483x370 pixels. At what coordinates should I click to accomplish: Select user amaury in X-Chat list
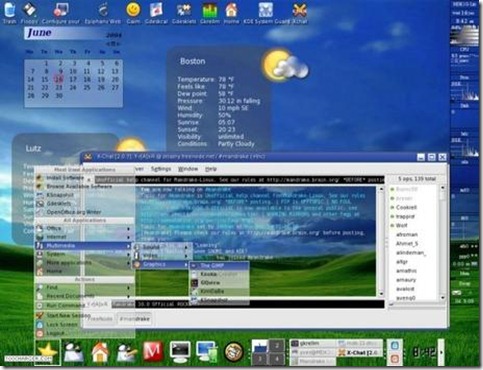[406, 280]
